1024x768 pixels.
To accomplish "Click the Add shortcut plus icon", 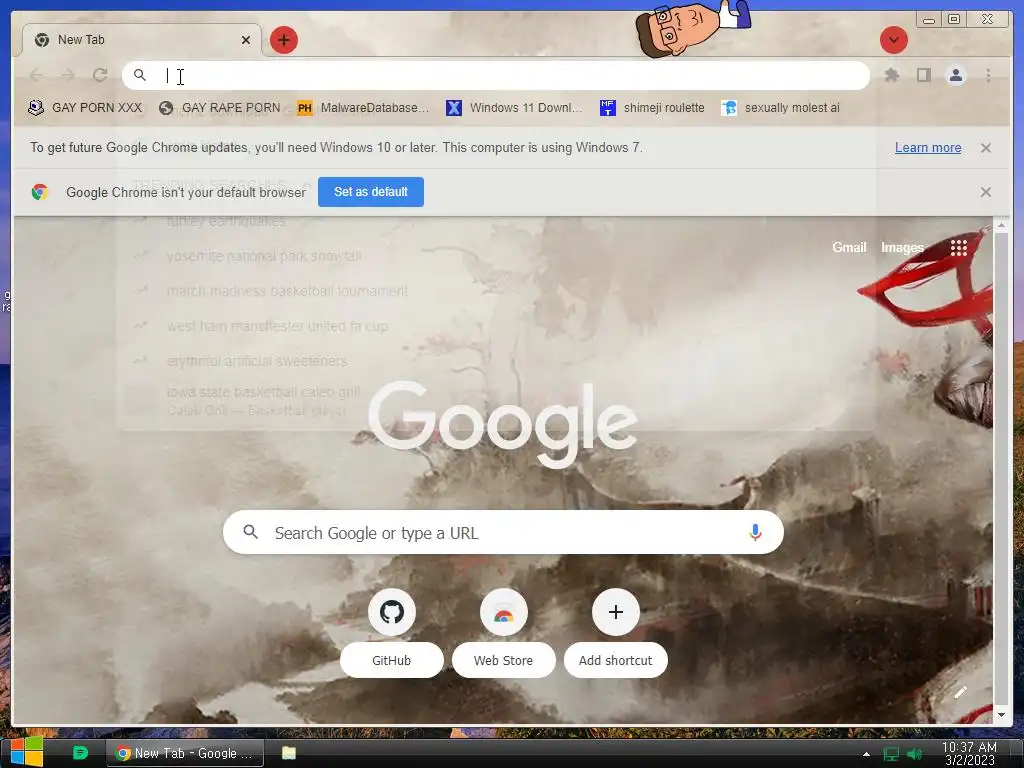I will click(615, 612).
